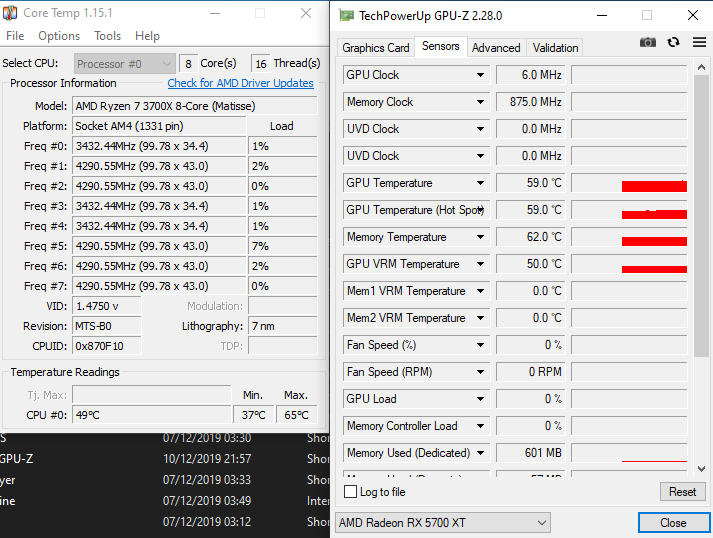The height and width of the screenshot is (538, 713).
Task: Enable the Log to file checkbox
Action: coord(351,492)
